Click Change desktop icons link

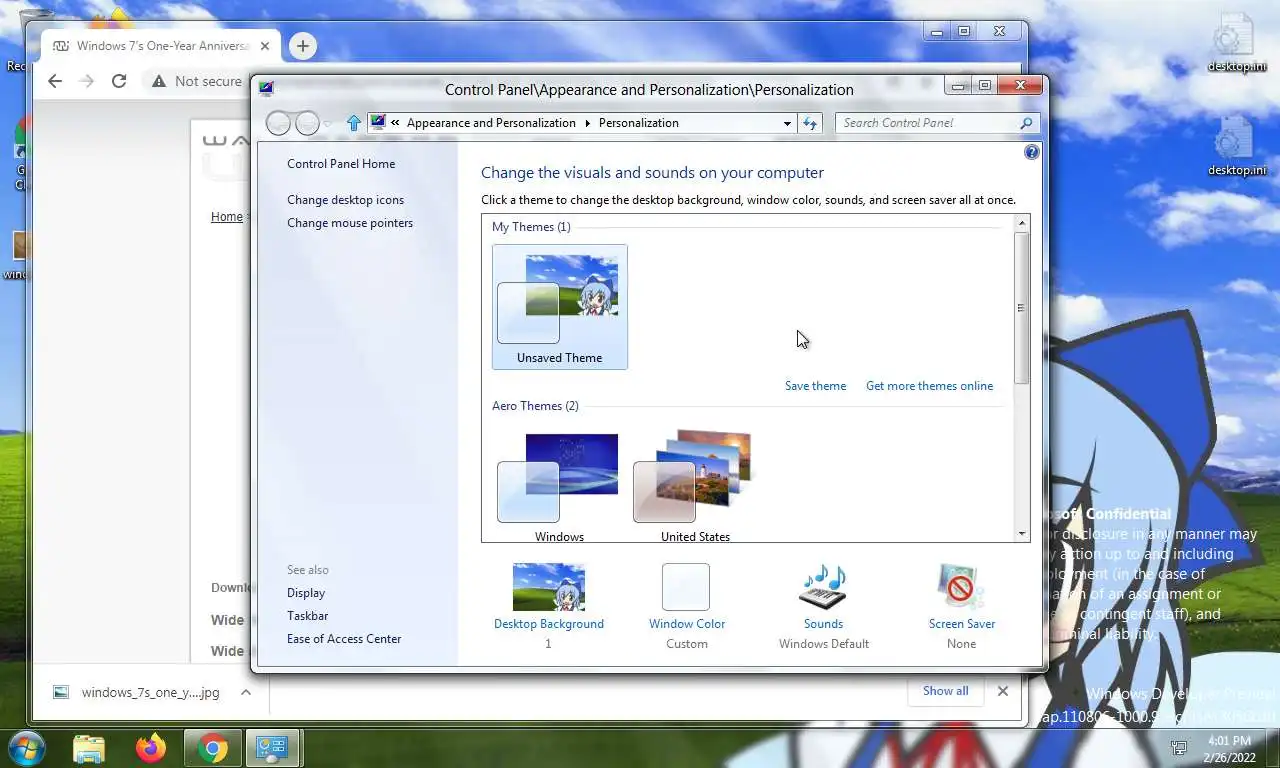pos(346,200)
